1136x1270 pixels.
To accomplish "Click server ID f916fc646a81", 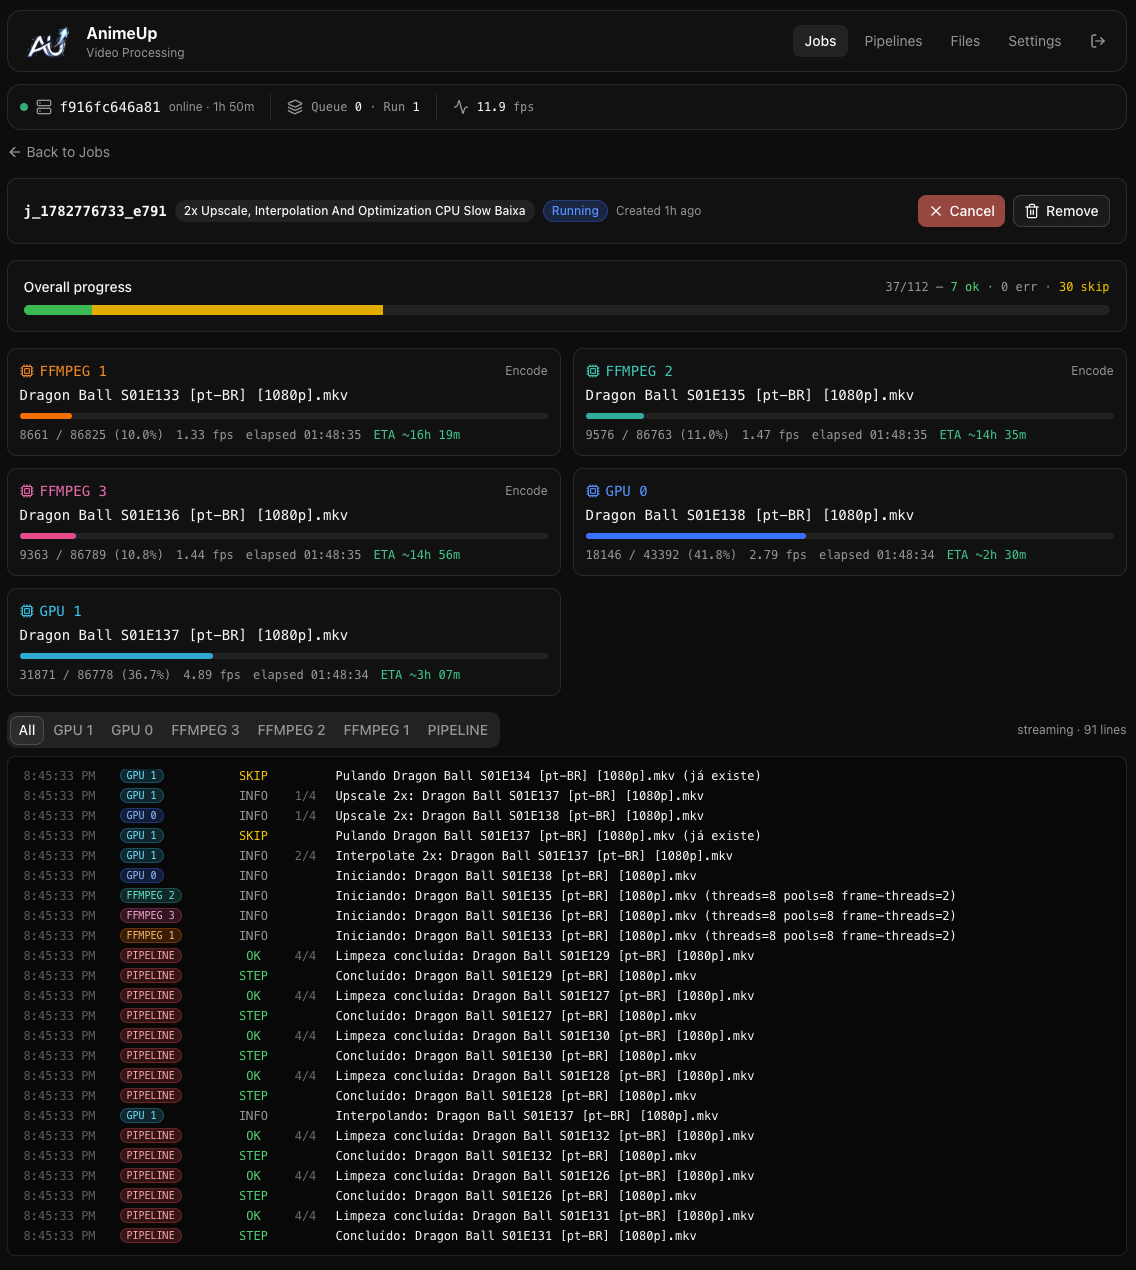I will tap(110, 107).
